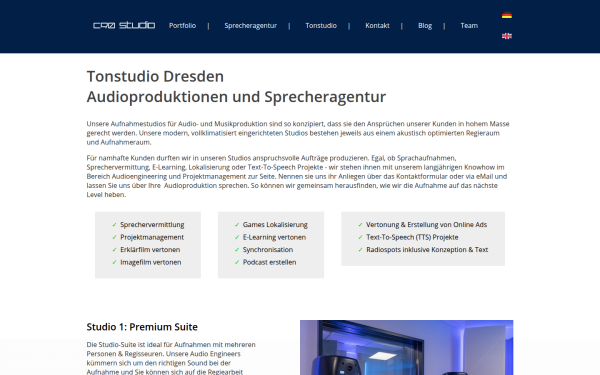Click the Sprechervermittlung list item
This screenshot has width=600, height=375.
click(x=152, y=225)
